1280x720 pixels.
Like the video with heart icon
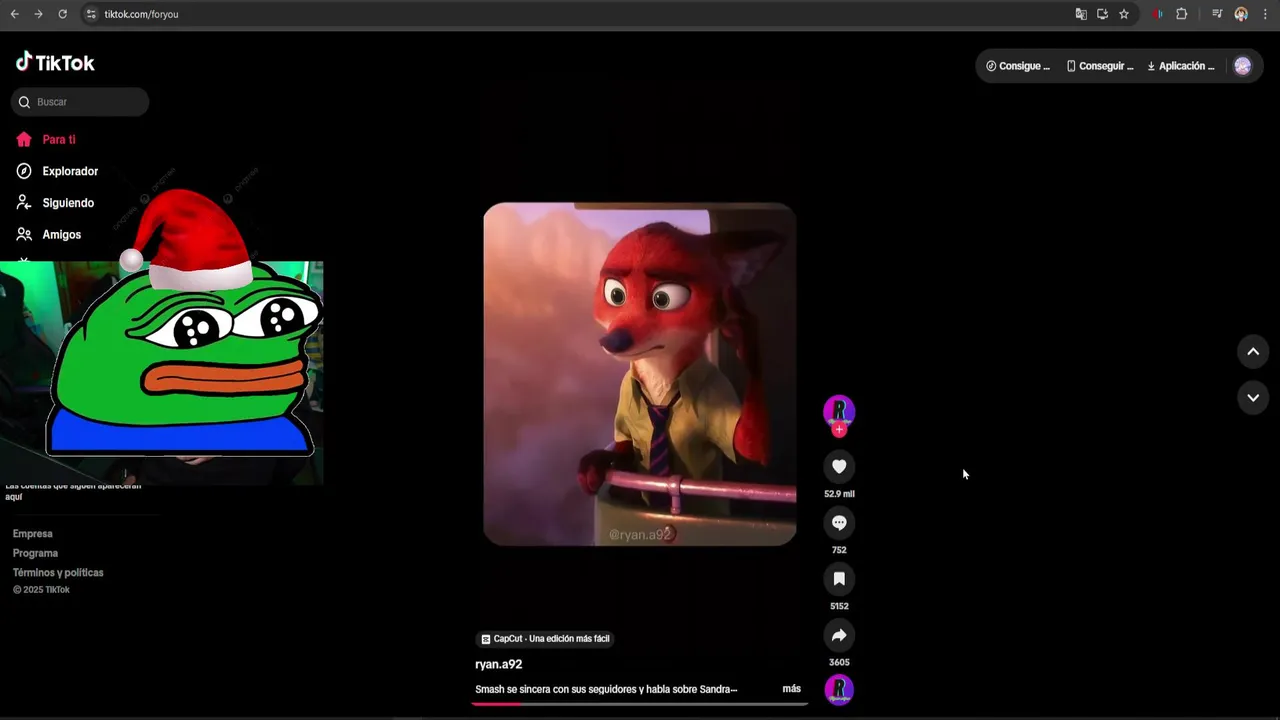pos(839,466)
